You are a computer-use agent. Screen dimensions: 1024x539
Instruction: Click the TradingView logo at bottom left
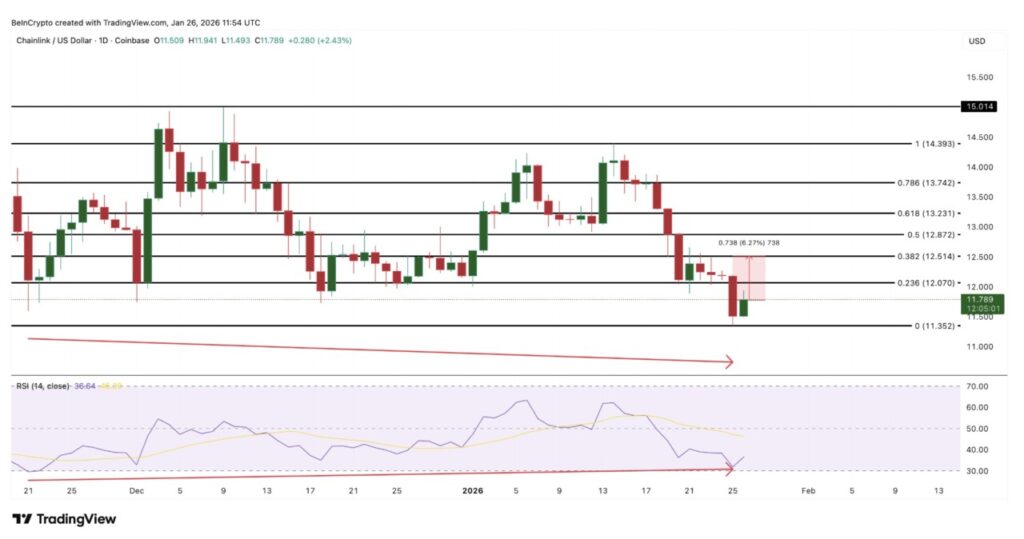[63, 519]
